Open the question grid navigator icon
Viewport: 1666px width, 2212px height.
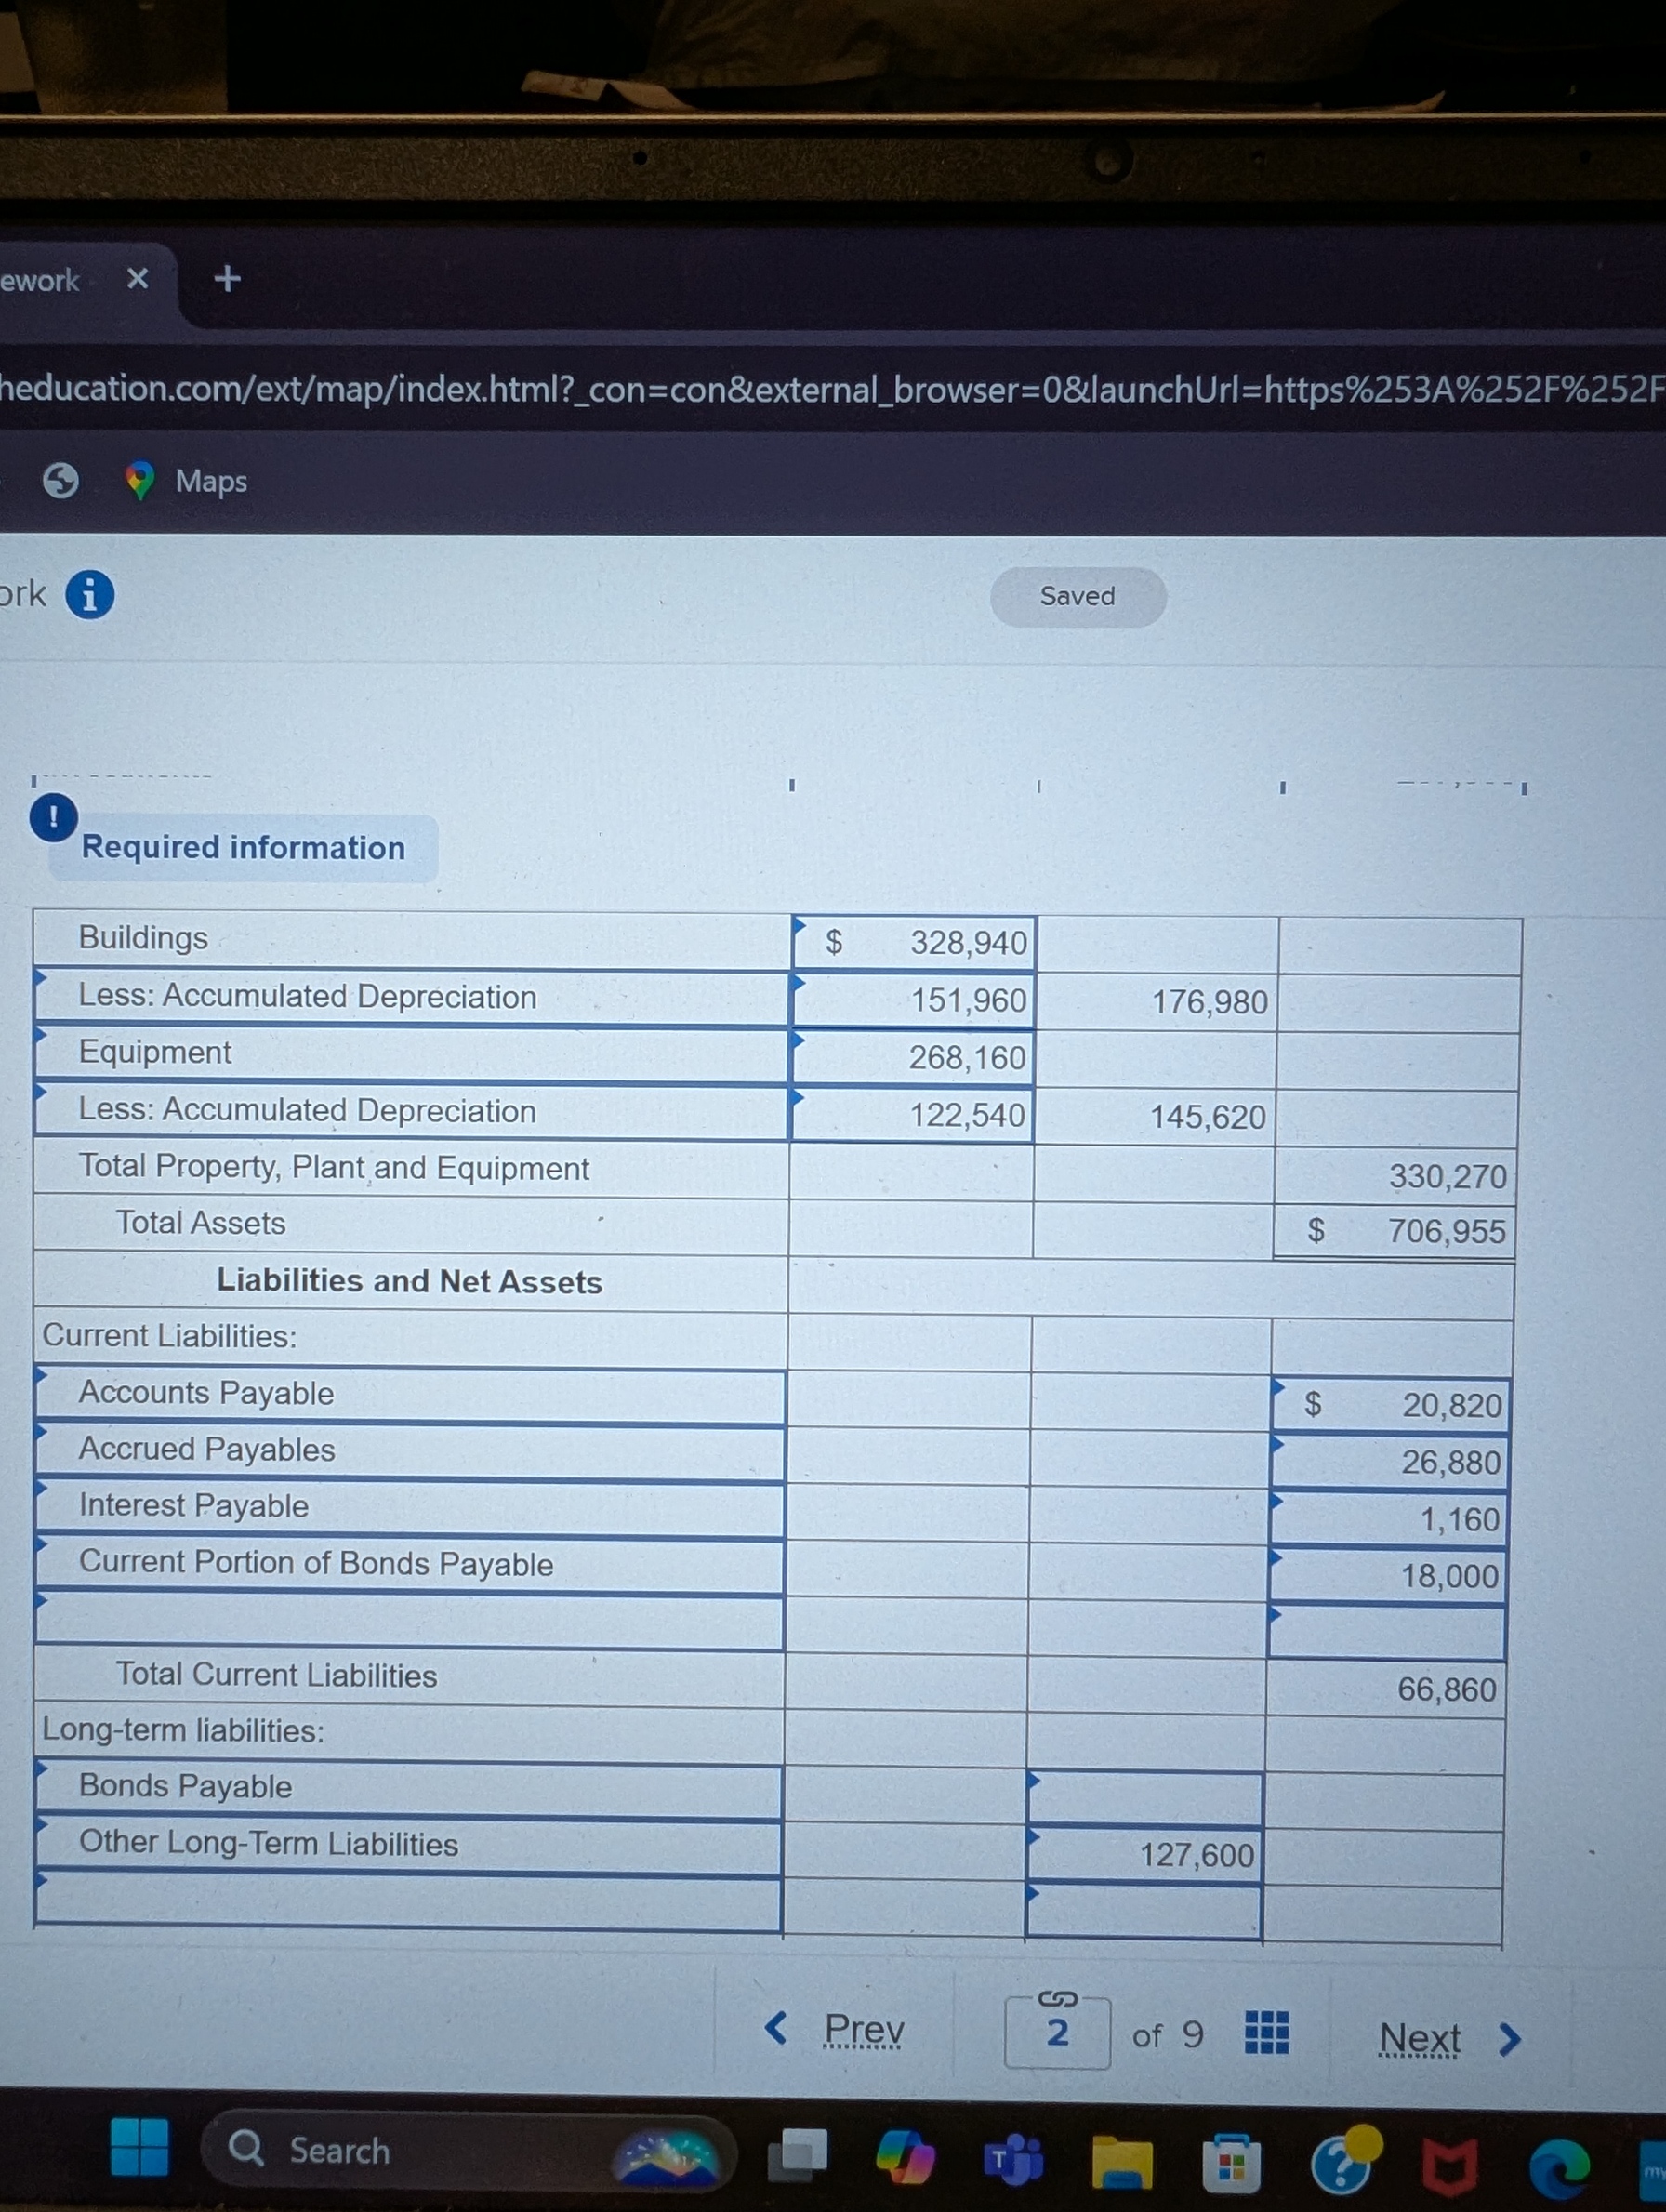pyautogui.click(x=1267, y=2032)
